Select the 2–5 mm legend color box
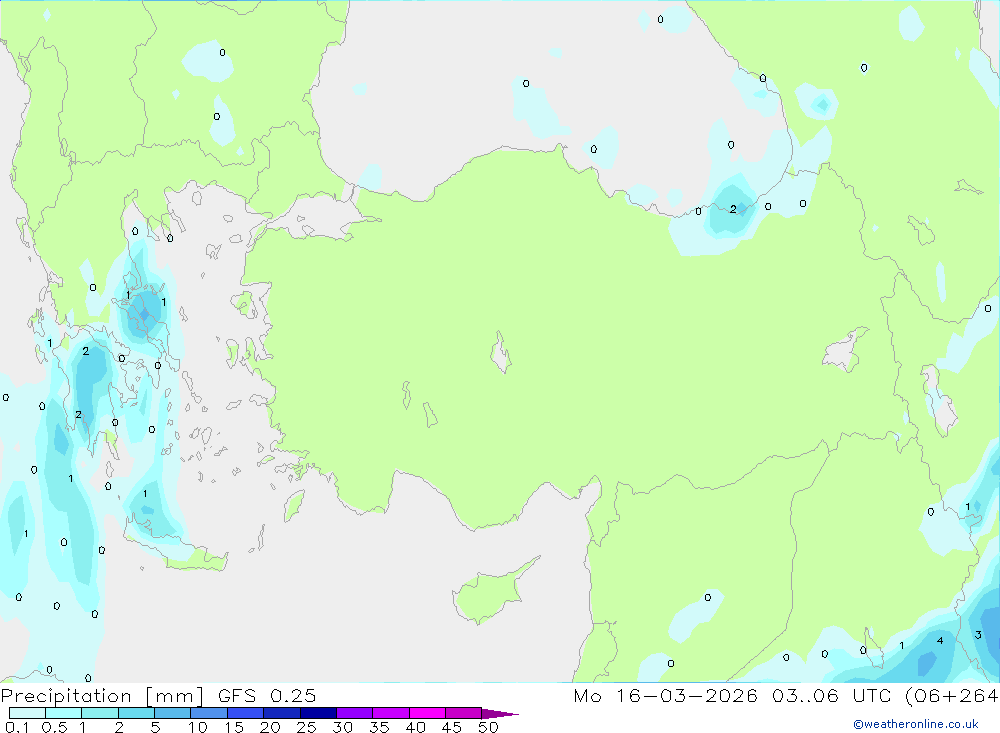The image size is (1000, 733). 136,713
